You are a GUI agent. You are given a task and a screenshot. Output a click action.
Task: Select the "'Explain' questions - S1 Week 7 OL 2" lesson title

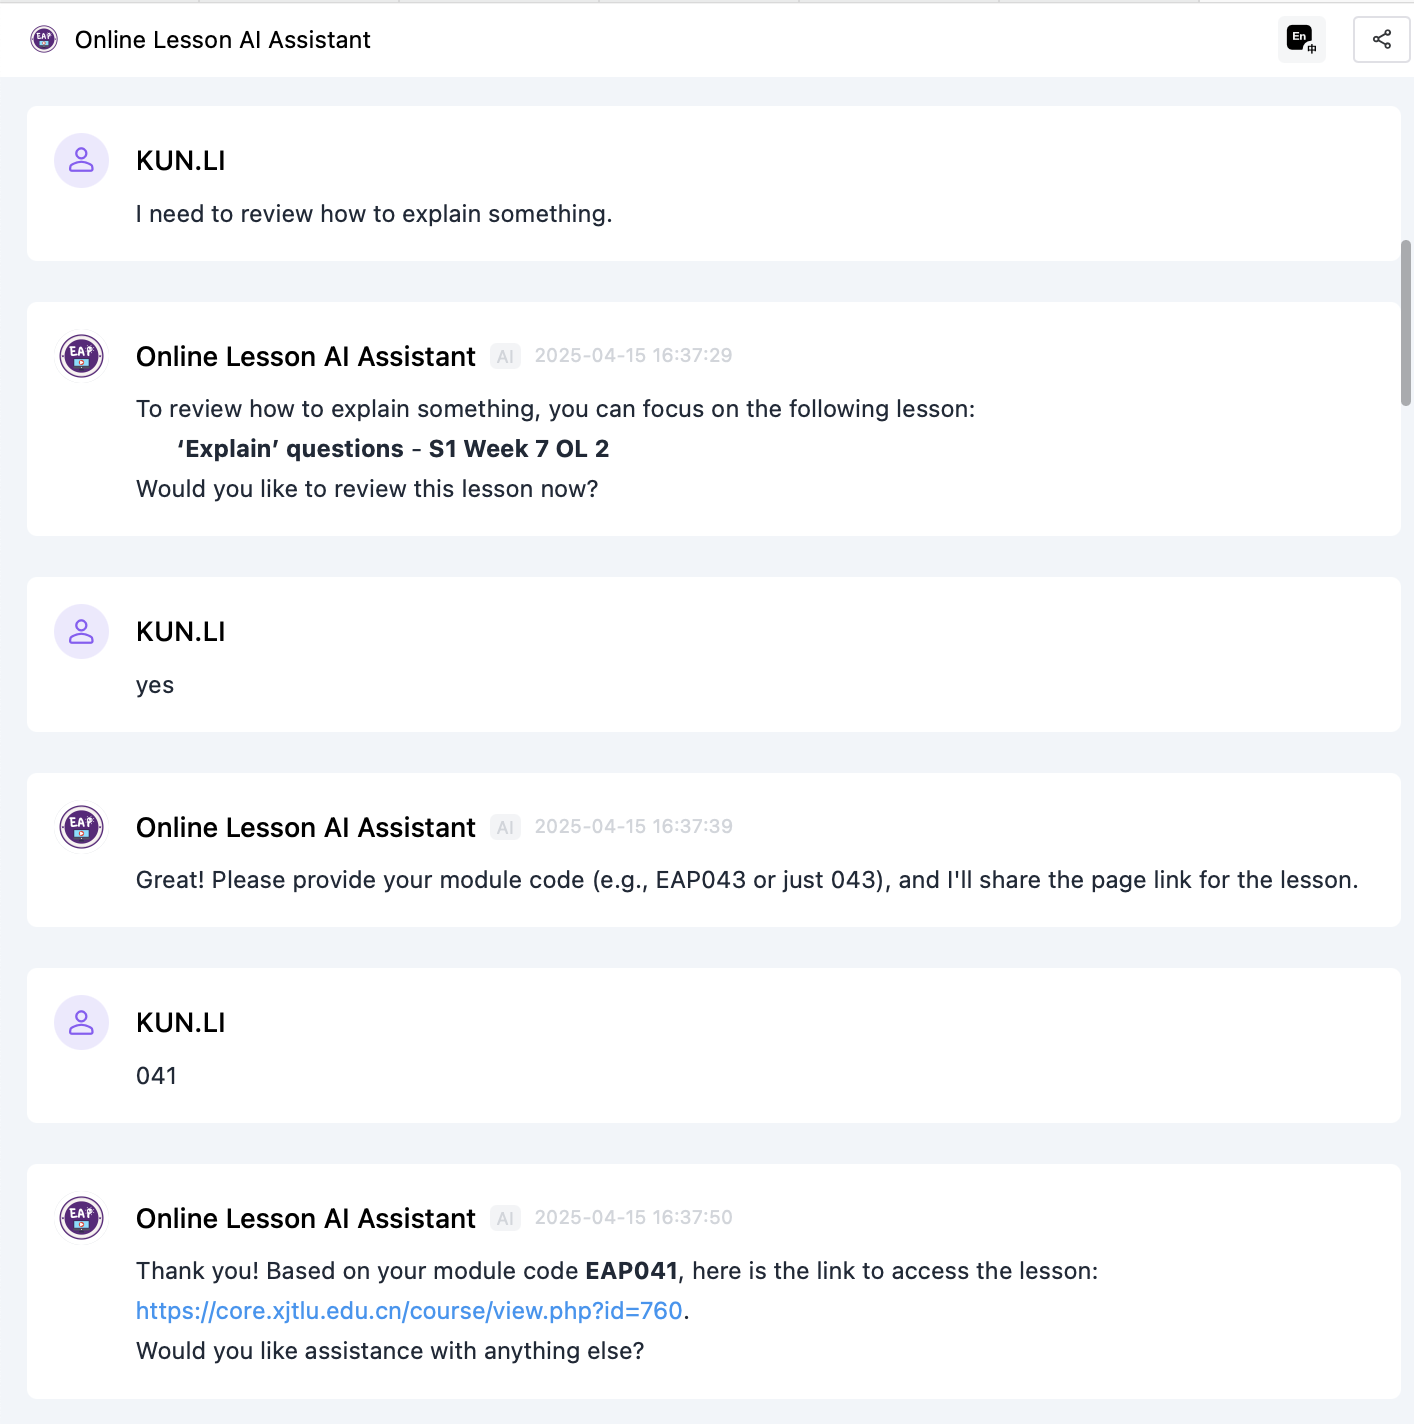point(393,449)
